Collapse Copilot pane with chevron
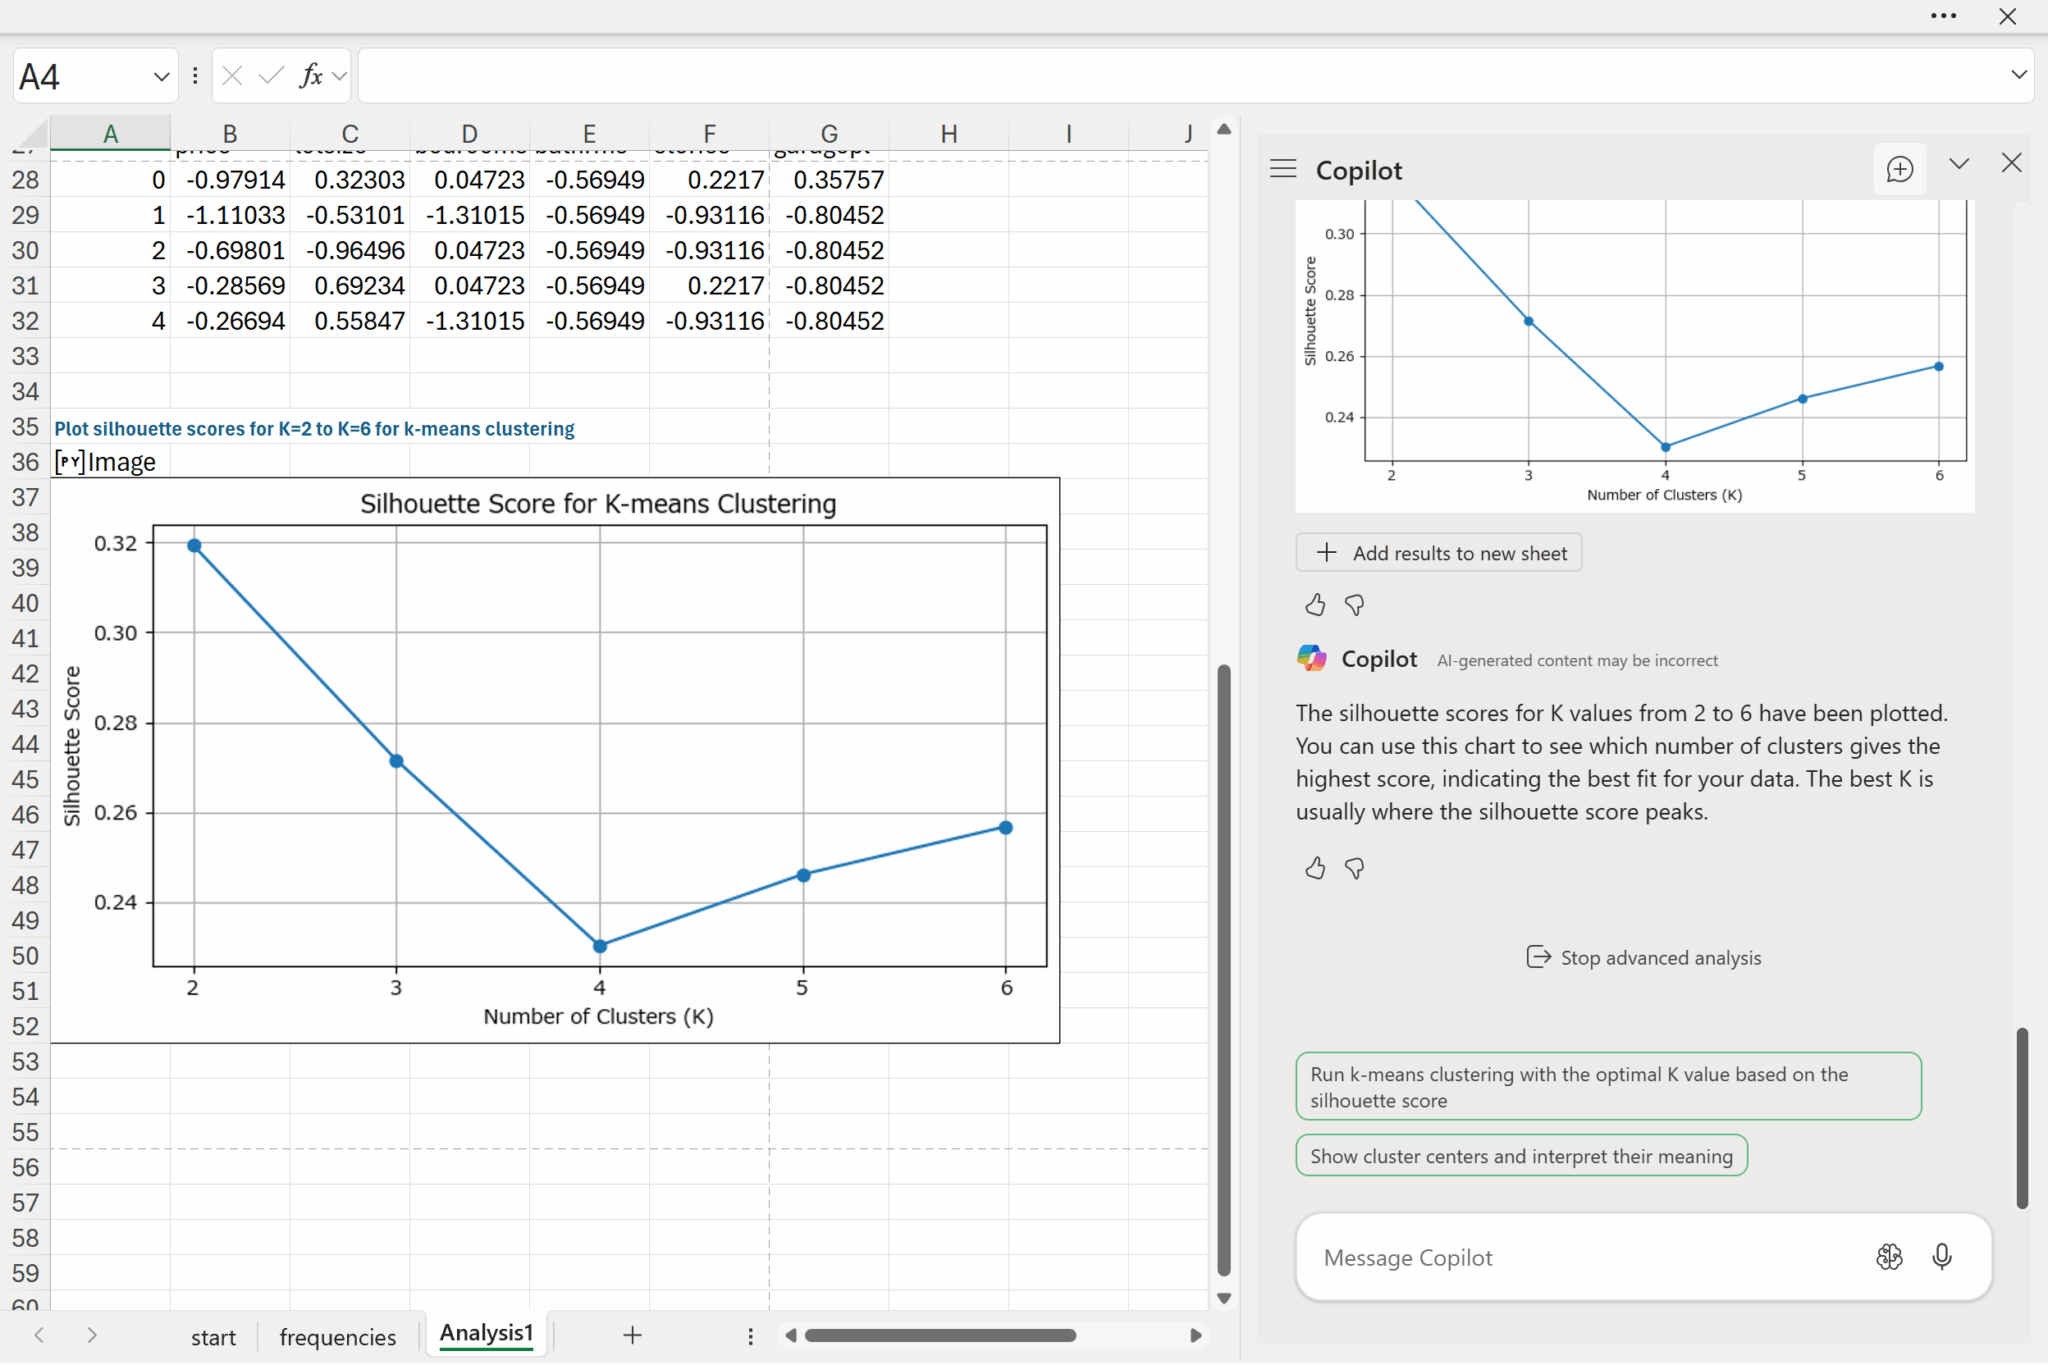This screenshot has height=1365, width=2048. click(1959, 164)
